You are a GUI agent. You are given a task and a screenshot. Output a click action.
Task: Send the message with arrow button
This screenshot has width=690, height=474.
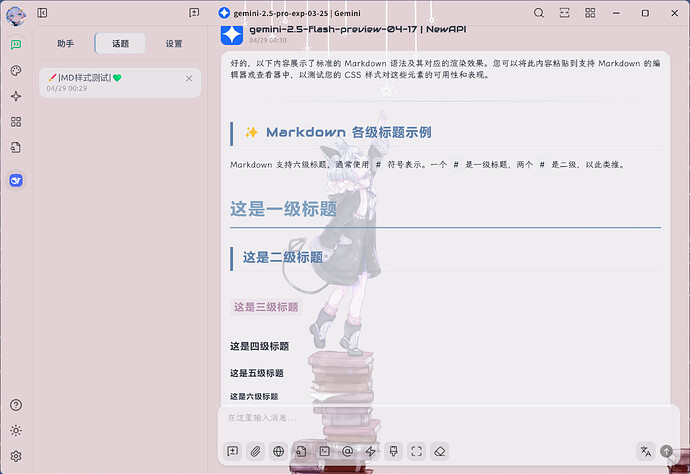pos(666,451)
